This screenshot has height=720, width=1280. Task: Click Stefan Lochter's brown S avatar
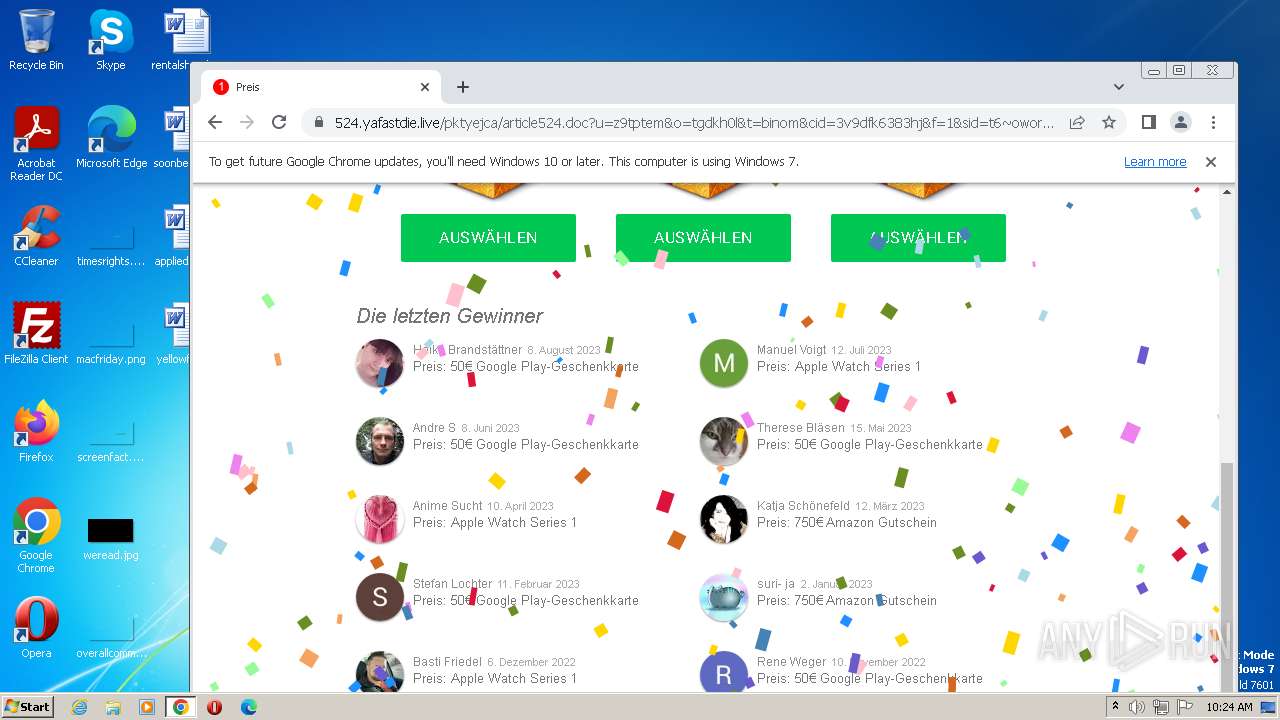click(x=380, y=598)
